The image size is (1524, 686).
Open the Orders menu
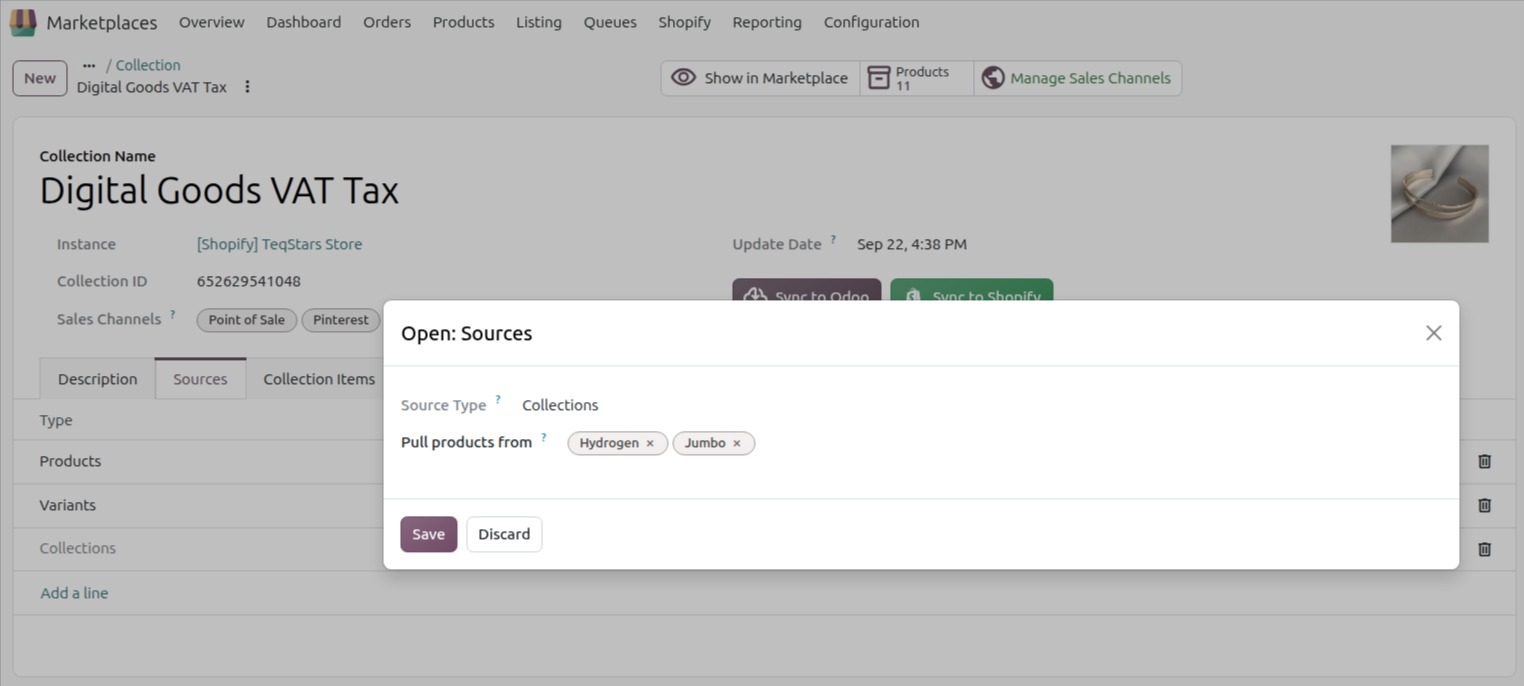(x=387, y=22)
